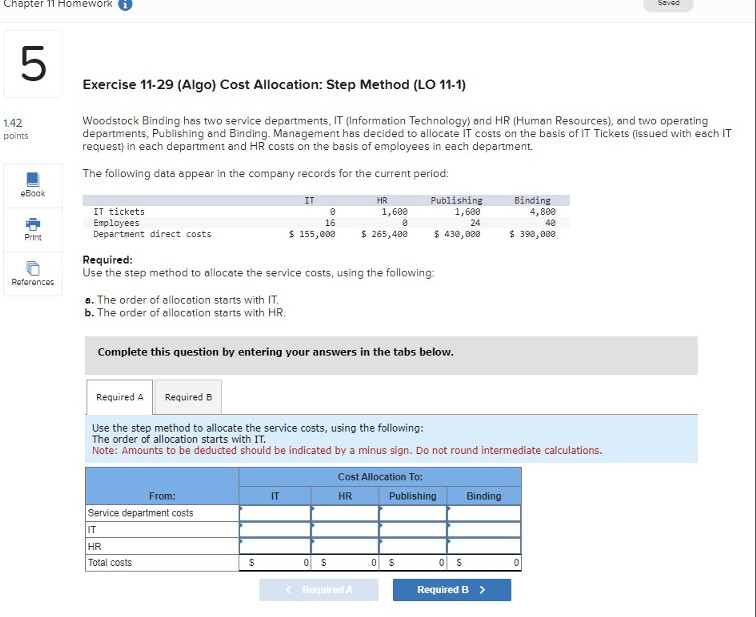The image size is (756, 617).
Task: Select HR row allocation to Publishing cell
Action: pos(413,546)
